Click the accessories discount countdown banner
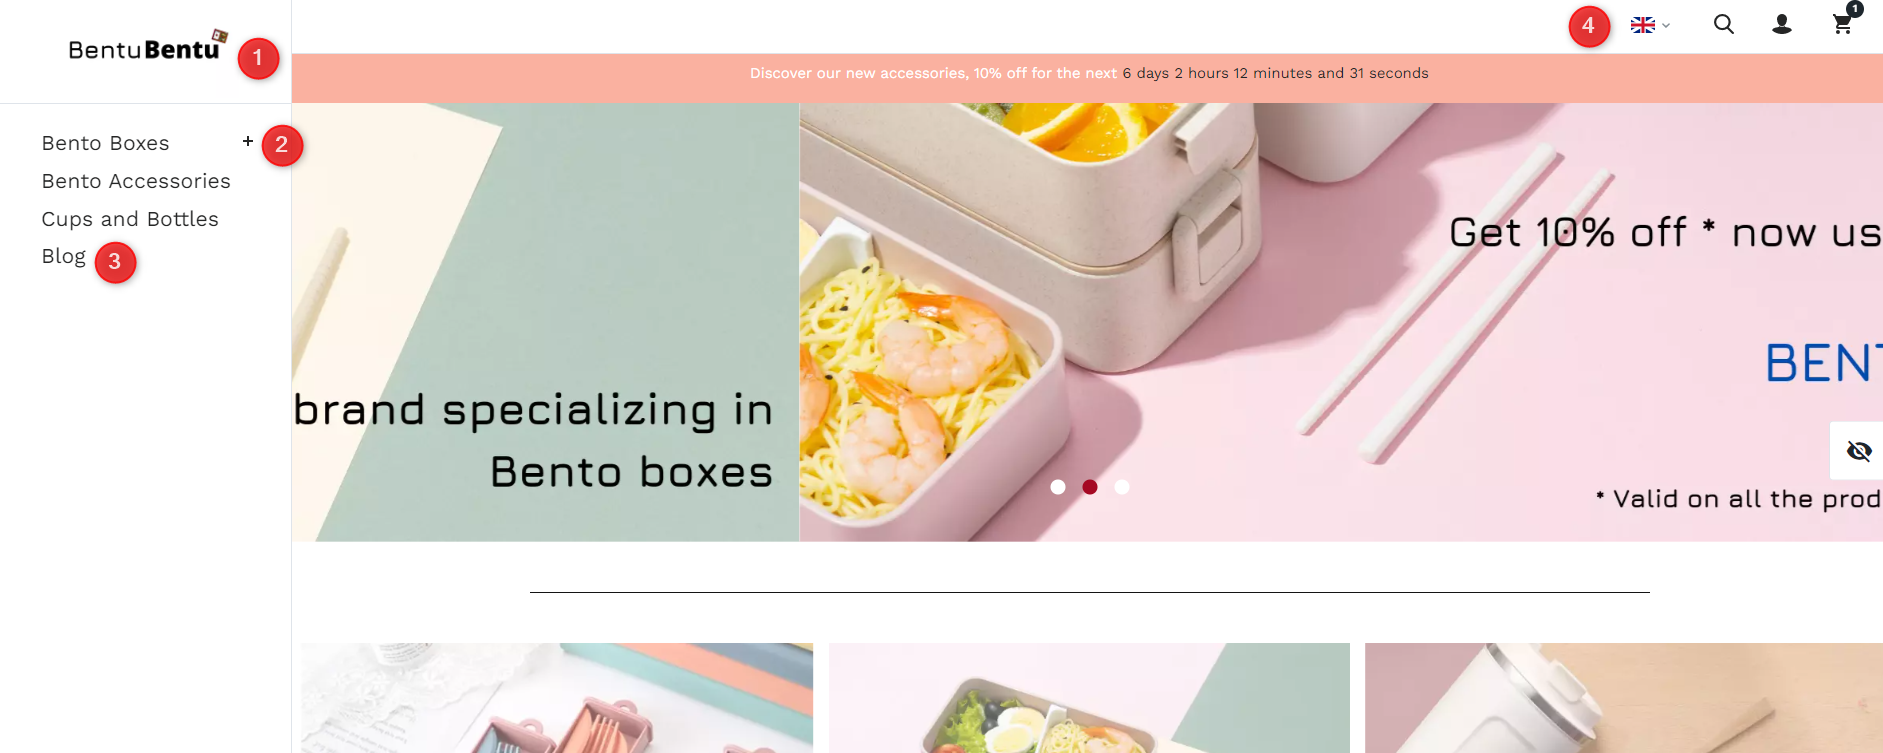This screenshot has height=753, width=1883. coord(1088,73)
